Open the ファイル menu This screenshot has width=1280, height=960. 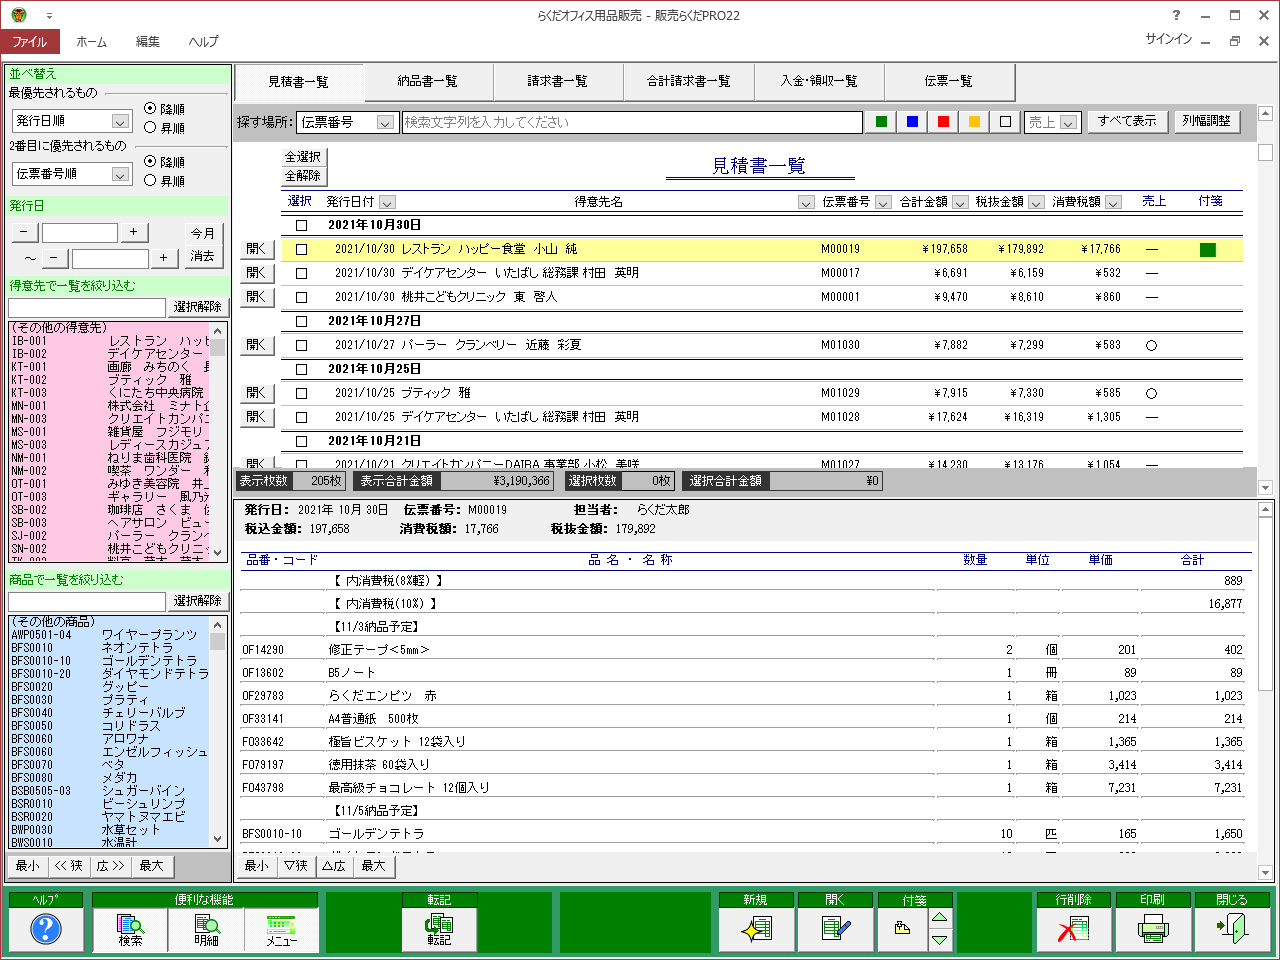[30, 41]
